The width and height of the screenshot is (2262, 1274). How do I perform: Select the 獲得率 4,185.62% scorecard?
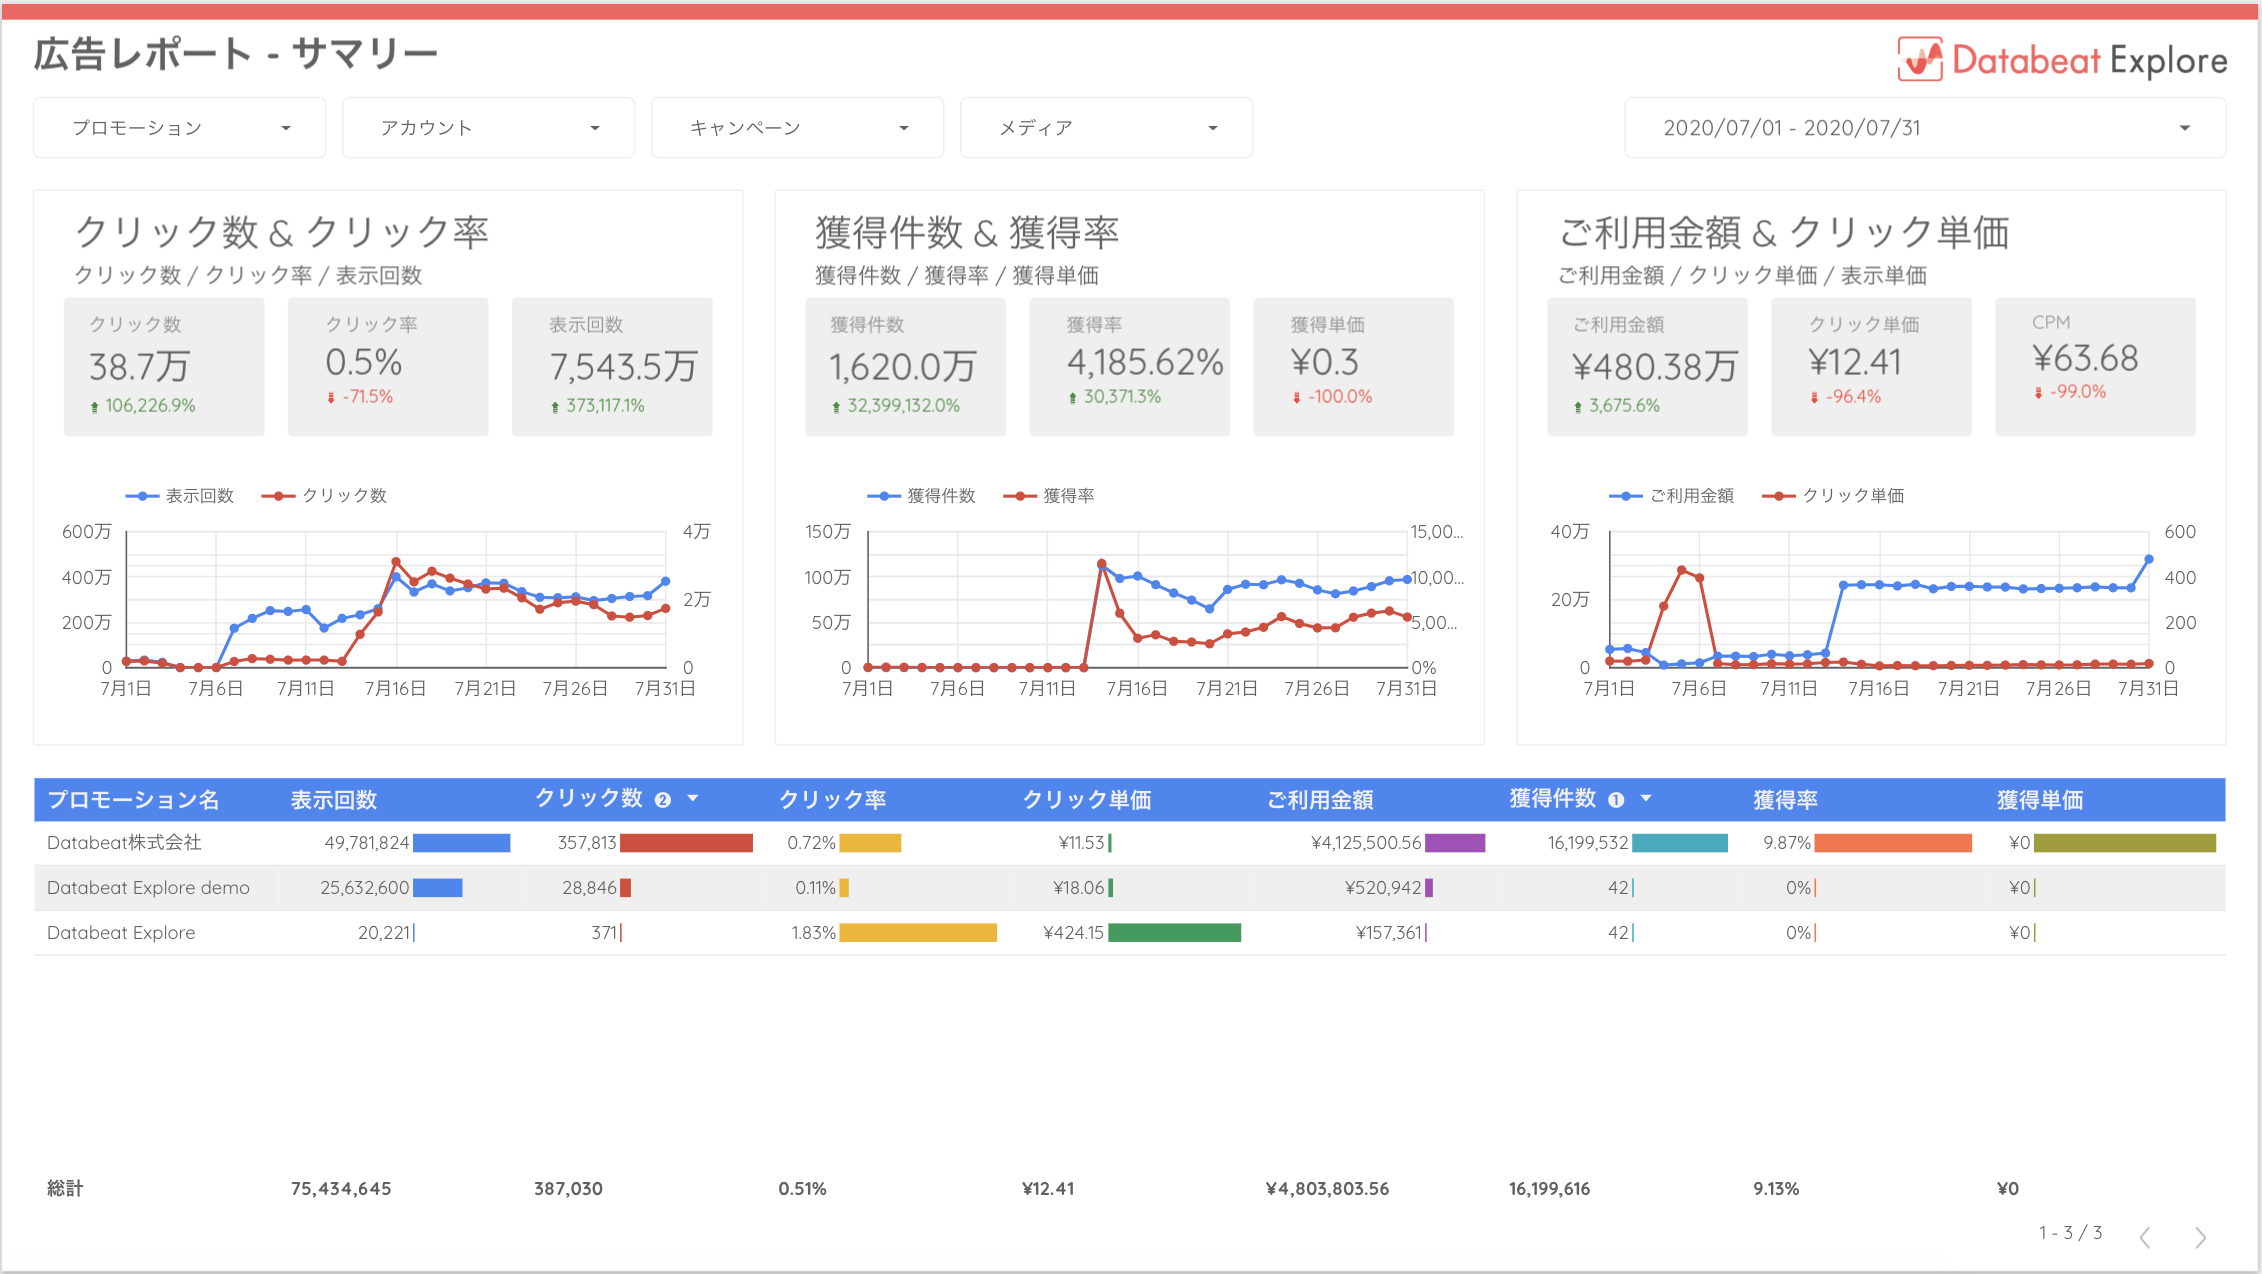coord(1130,367)
